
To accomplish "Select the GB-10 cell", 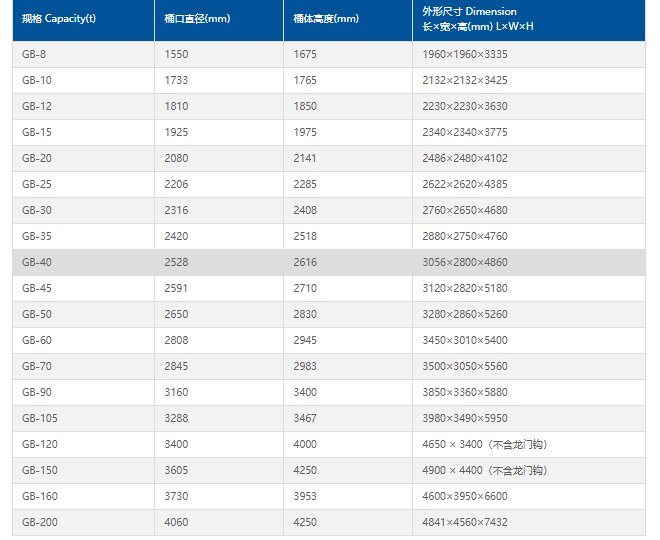I will pyautogui.click(x=83, y=80).
